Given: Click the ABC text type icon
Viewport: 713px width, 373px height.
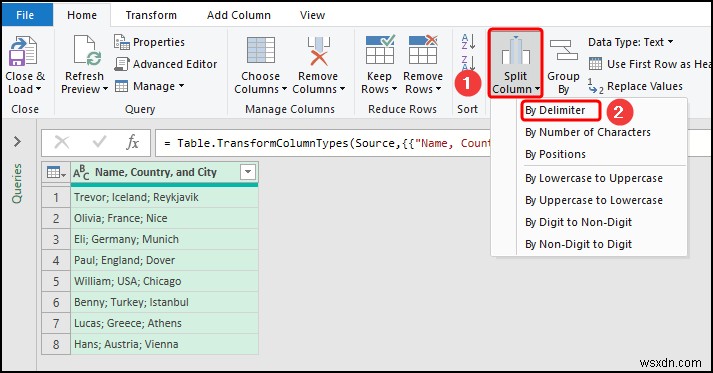Looking at the screenshot, I should click(x=81, y=172).
